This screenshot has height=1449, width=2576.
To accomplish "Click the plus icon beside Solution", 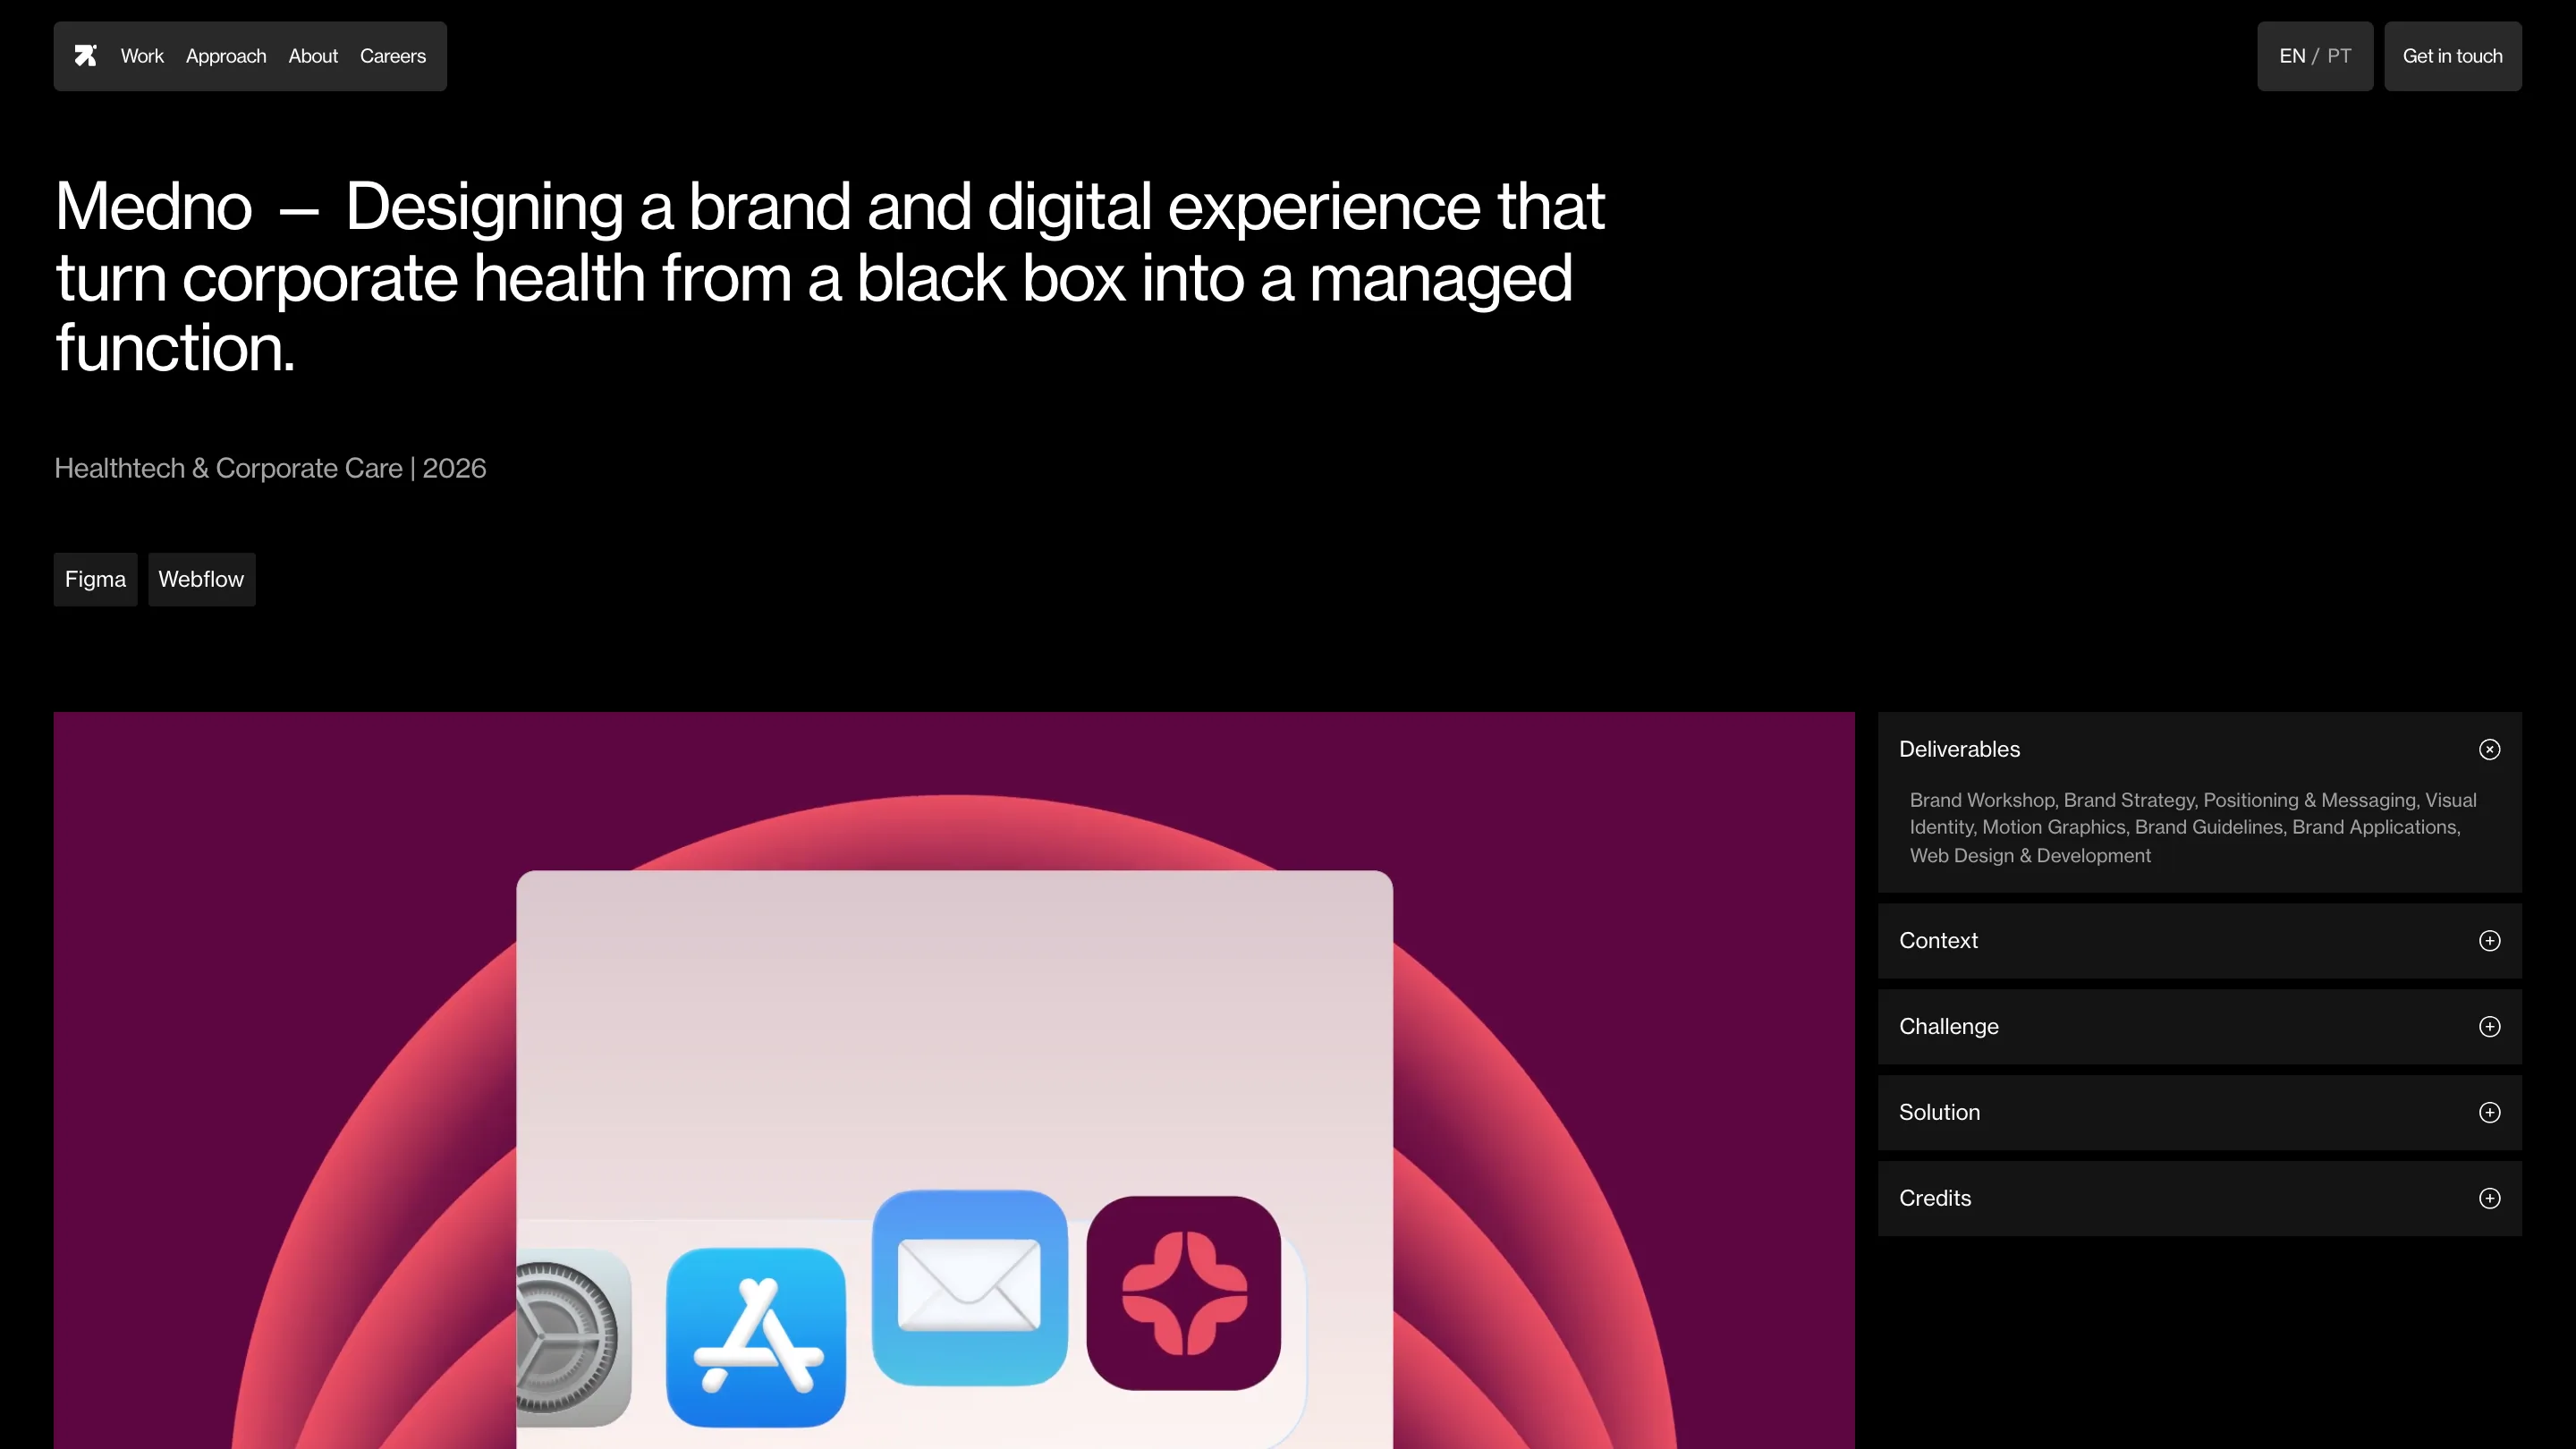I will click(x=2489, y=1112).
